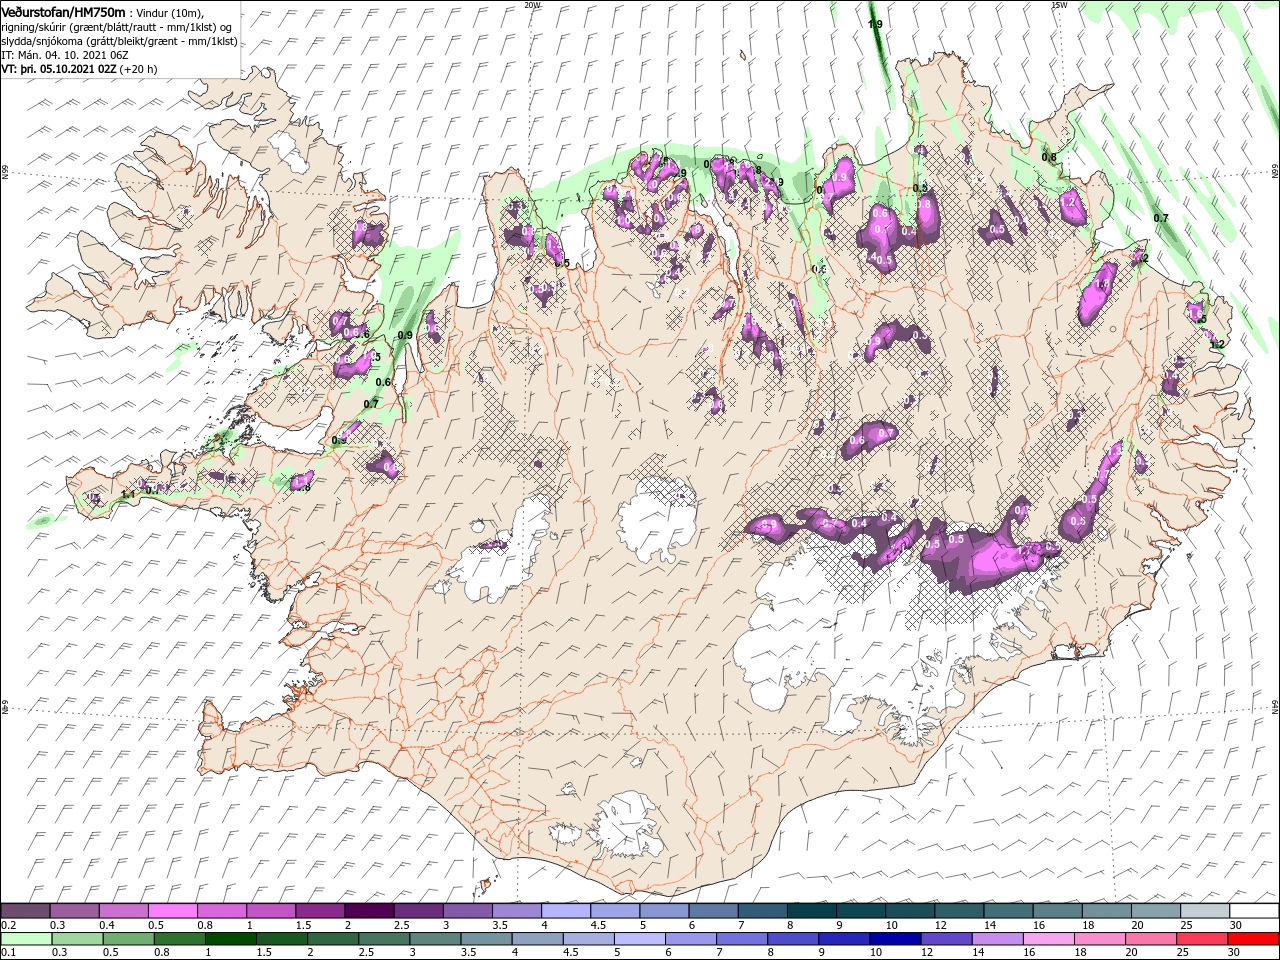The width and height of the screenshot is (1280, 960).
Task: Pick upper legend swatch between 6 and 7
Action: coord(713,911)
